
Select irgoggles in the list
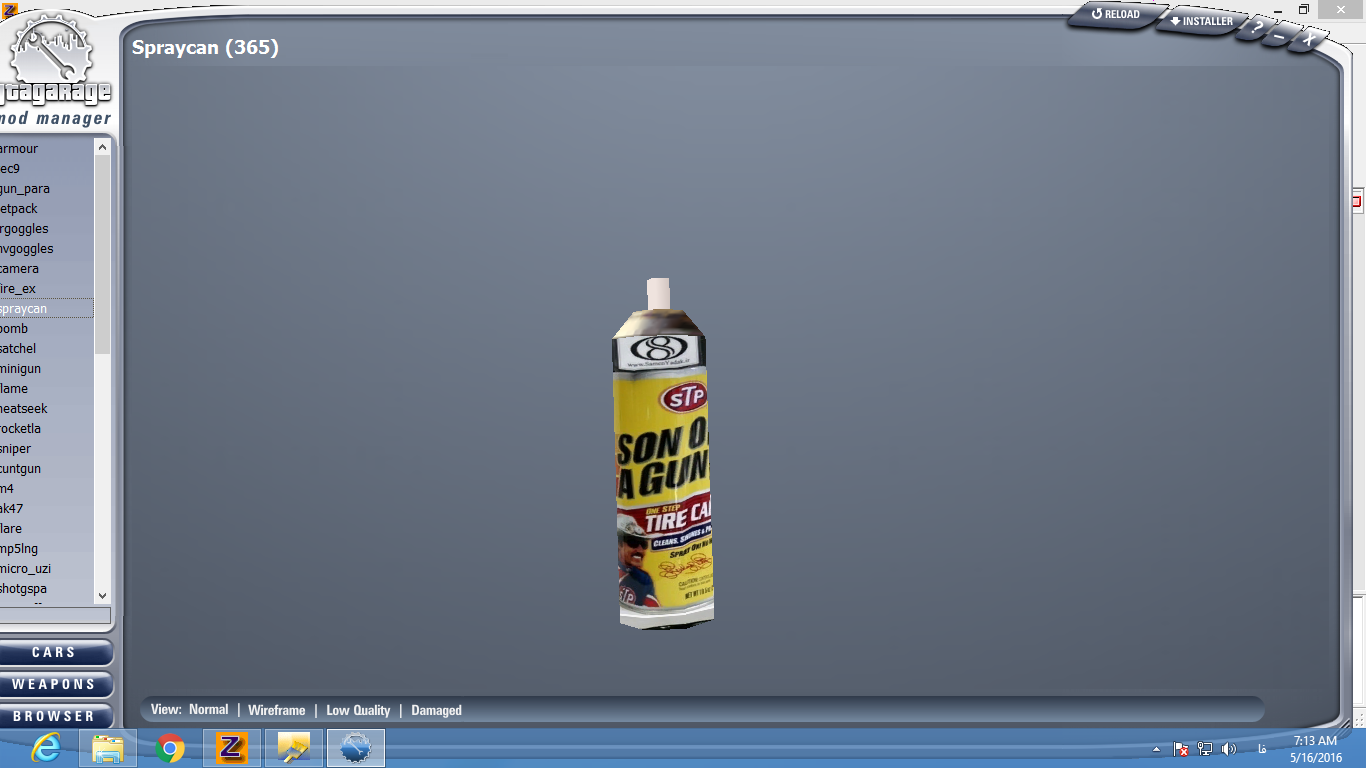click(47, 229)
